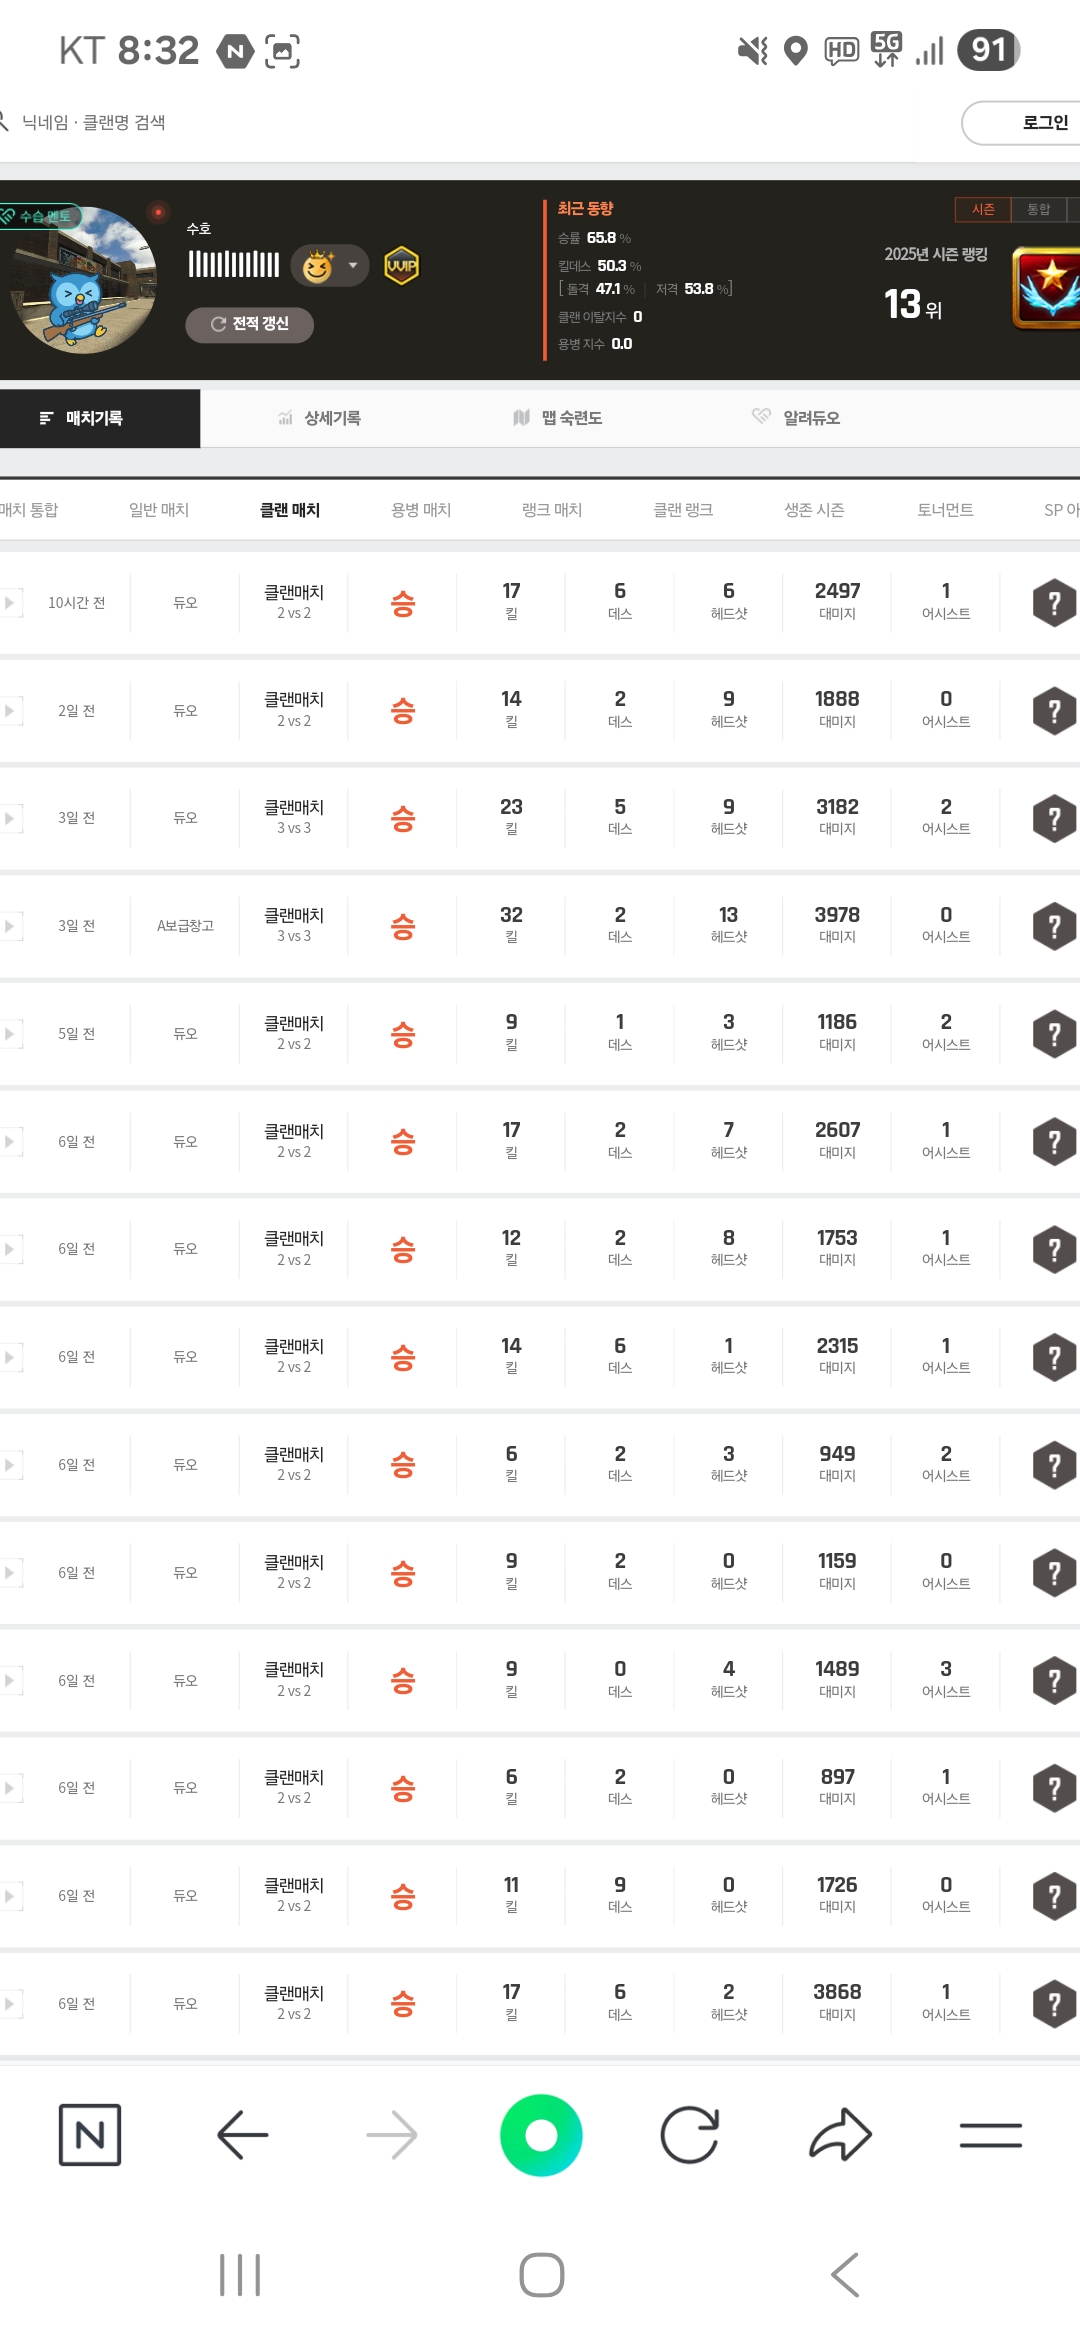Switch to the 상세기록 tab
Viewport: 1080px width, 2340px height.
pos(320,418)
